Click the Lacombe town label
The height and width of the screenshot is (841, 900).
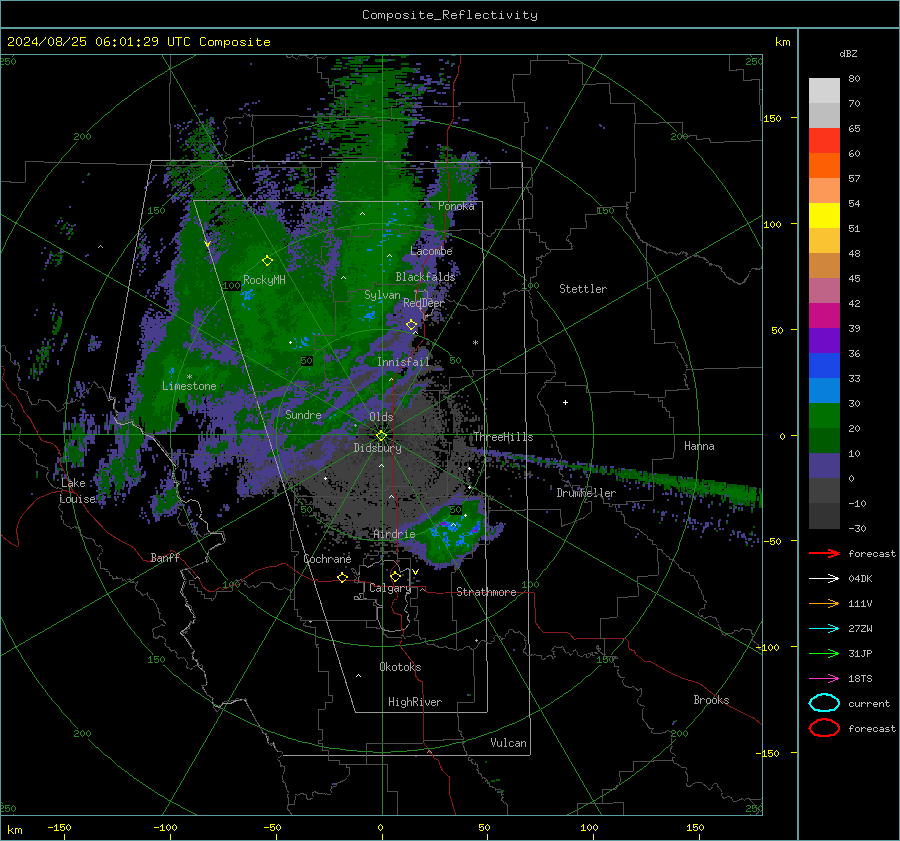click(x=431, y=251)
